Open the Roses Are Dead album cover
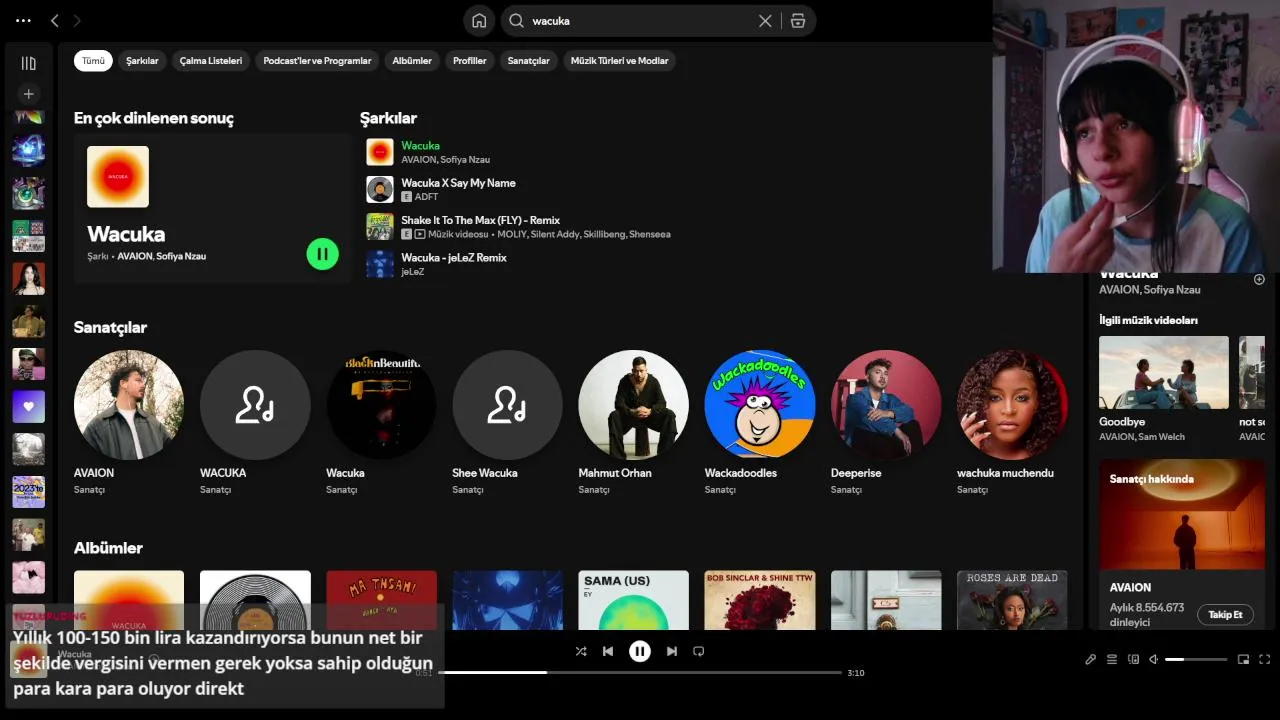 click(x=1011, y=600)
